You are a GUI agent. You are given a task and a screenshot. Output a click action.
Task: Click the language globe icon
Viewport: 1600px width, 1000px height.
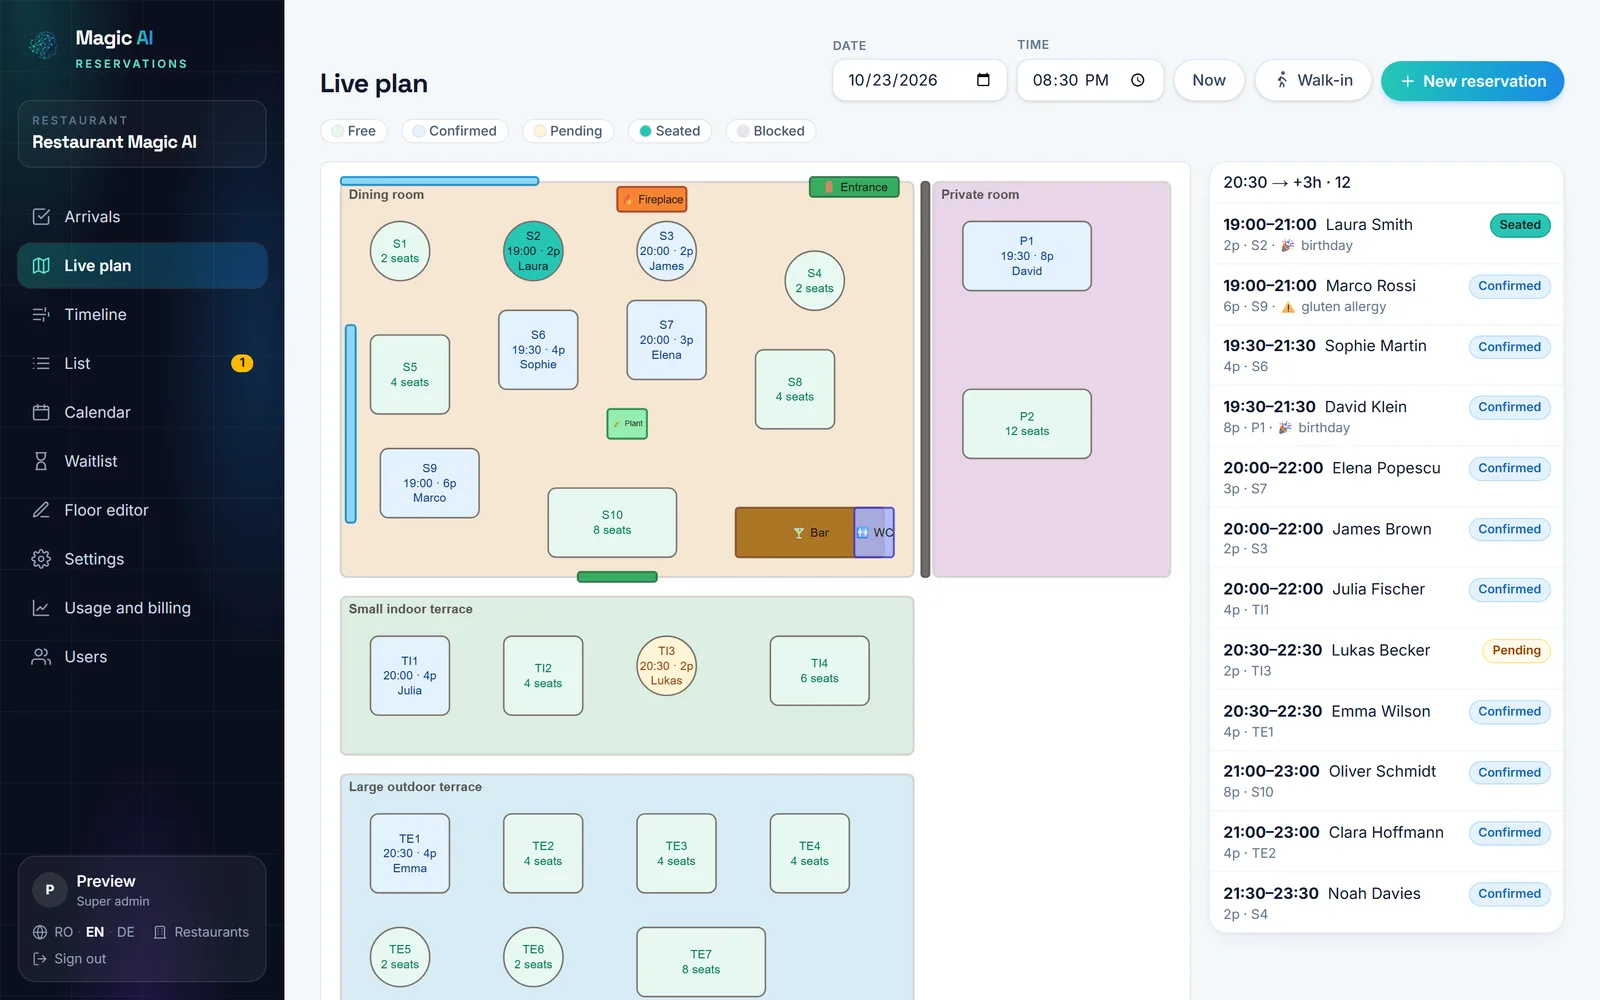(x=40, y=932)
